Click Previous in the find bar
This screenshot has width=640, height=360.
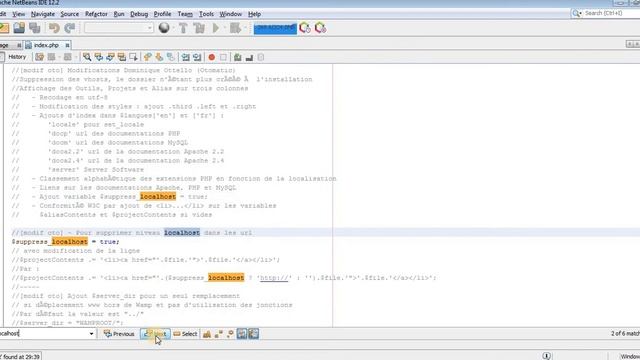pos(119,334)
